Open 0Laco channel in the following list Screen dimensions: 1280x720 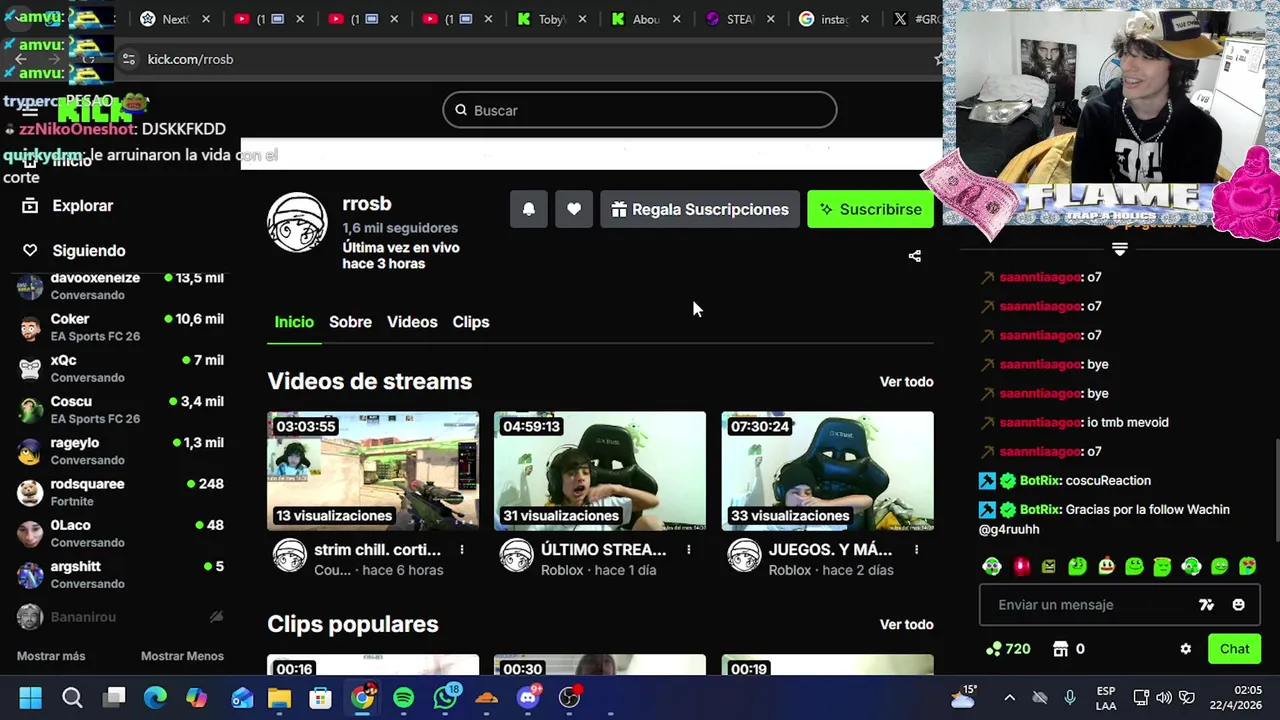click(121, 533)
